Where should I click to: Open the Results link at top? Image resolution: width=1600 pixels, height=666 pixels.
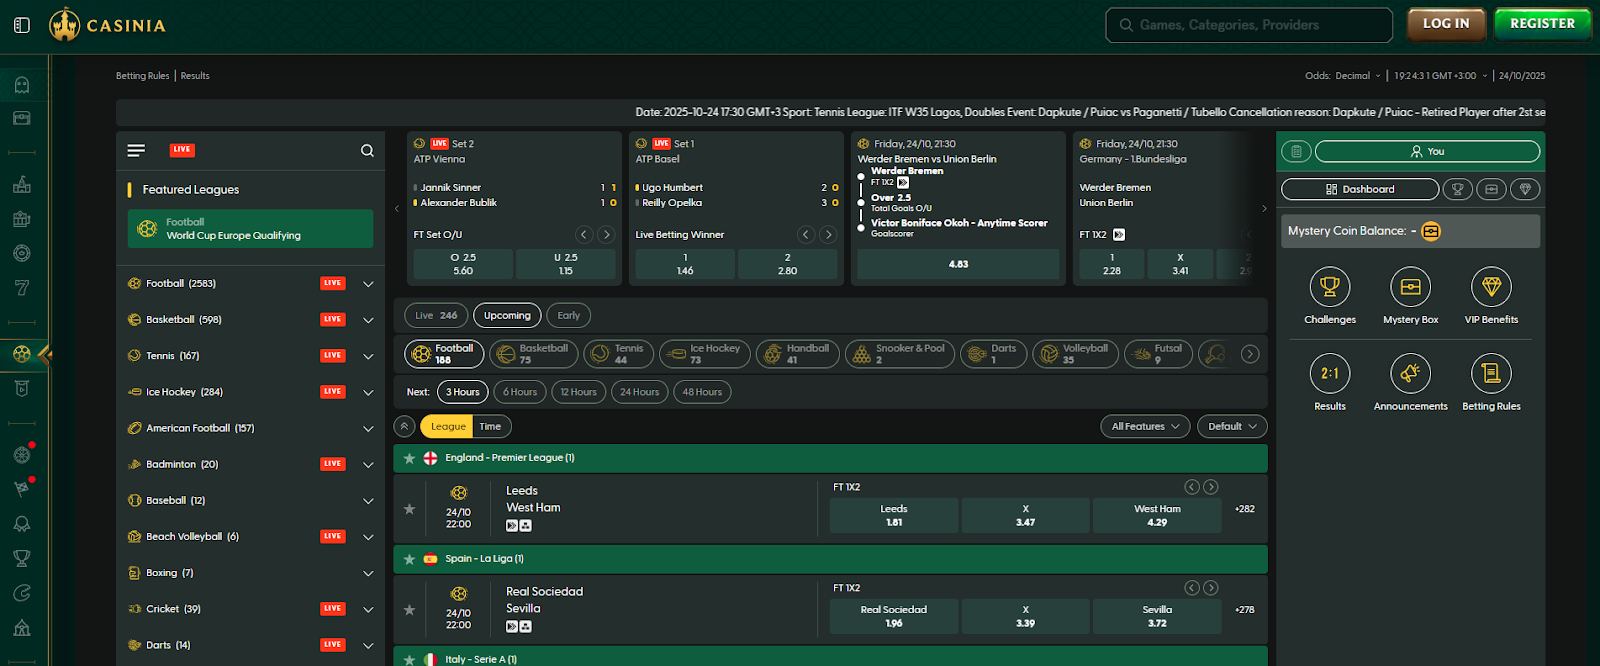[195, 76]
